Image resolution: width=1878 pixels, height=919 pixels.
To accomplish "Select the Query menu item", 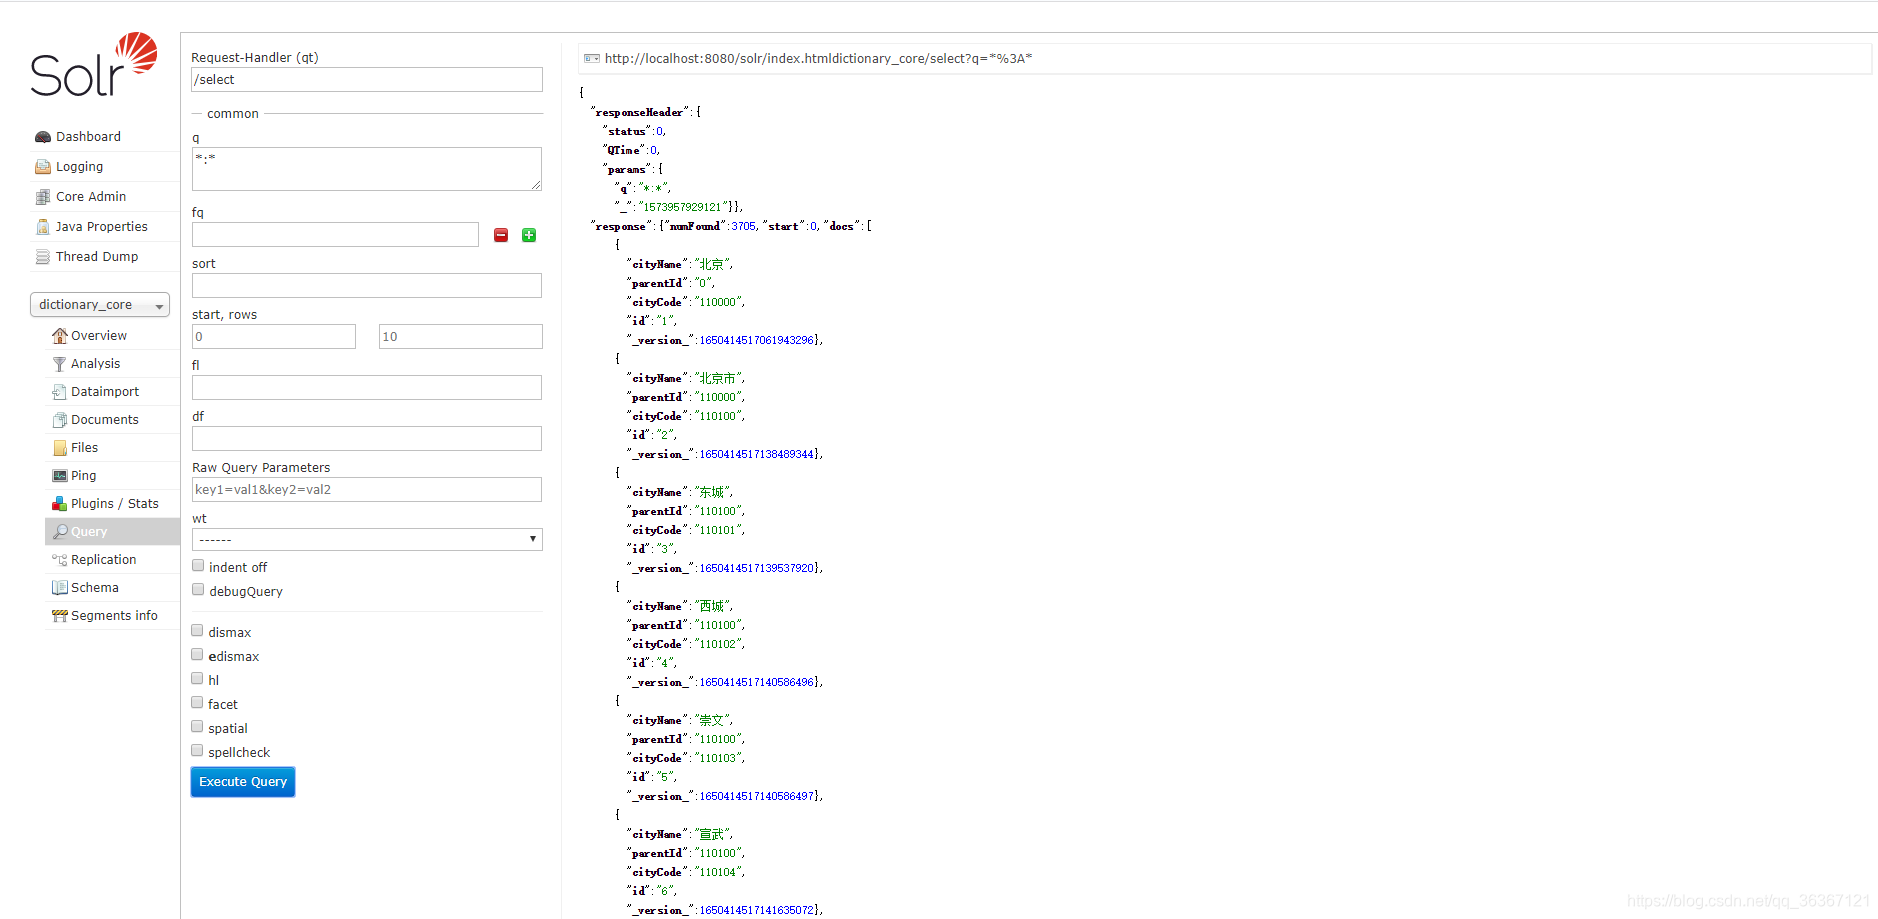I will pos(112,532).
